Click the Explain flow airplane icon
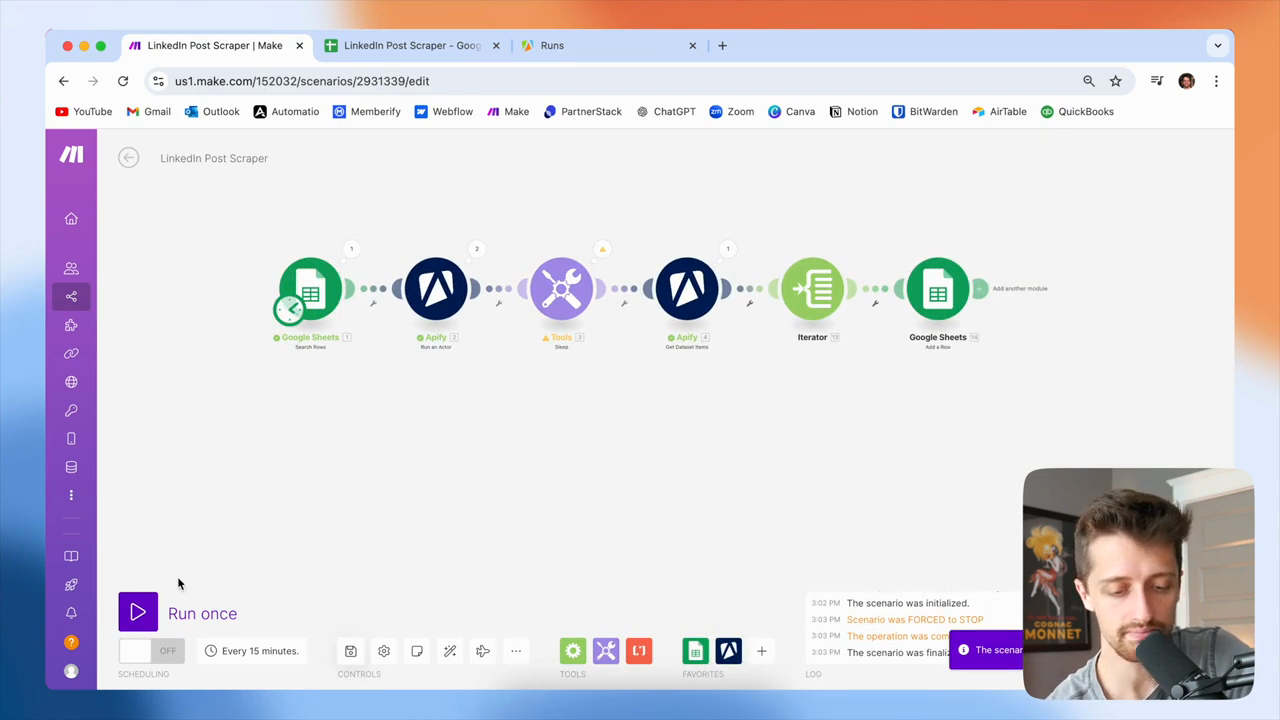Screen dimensions: 1280x720 pos(483,651)
